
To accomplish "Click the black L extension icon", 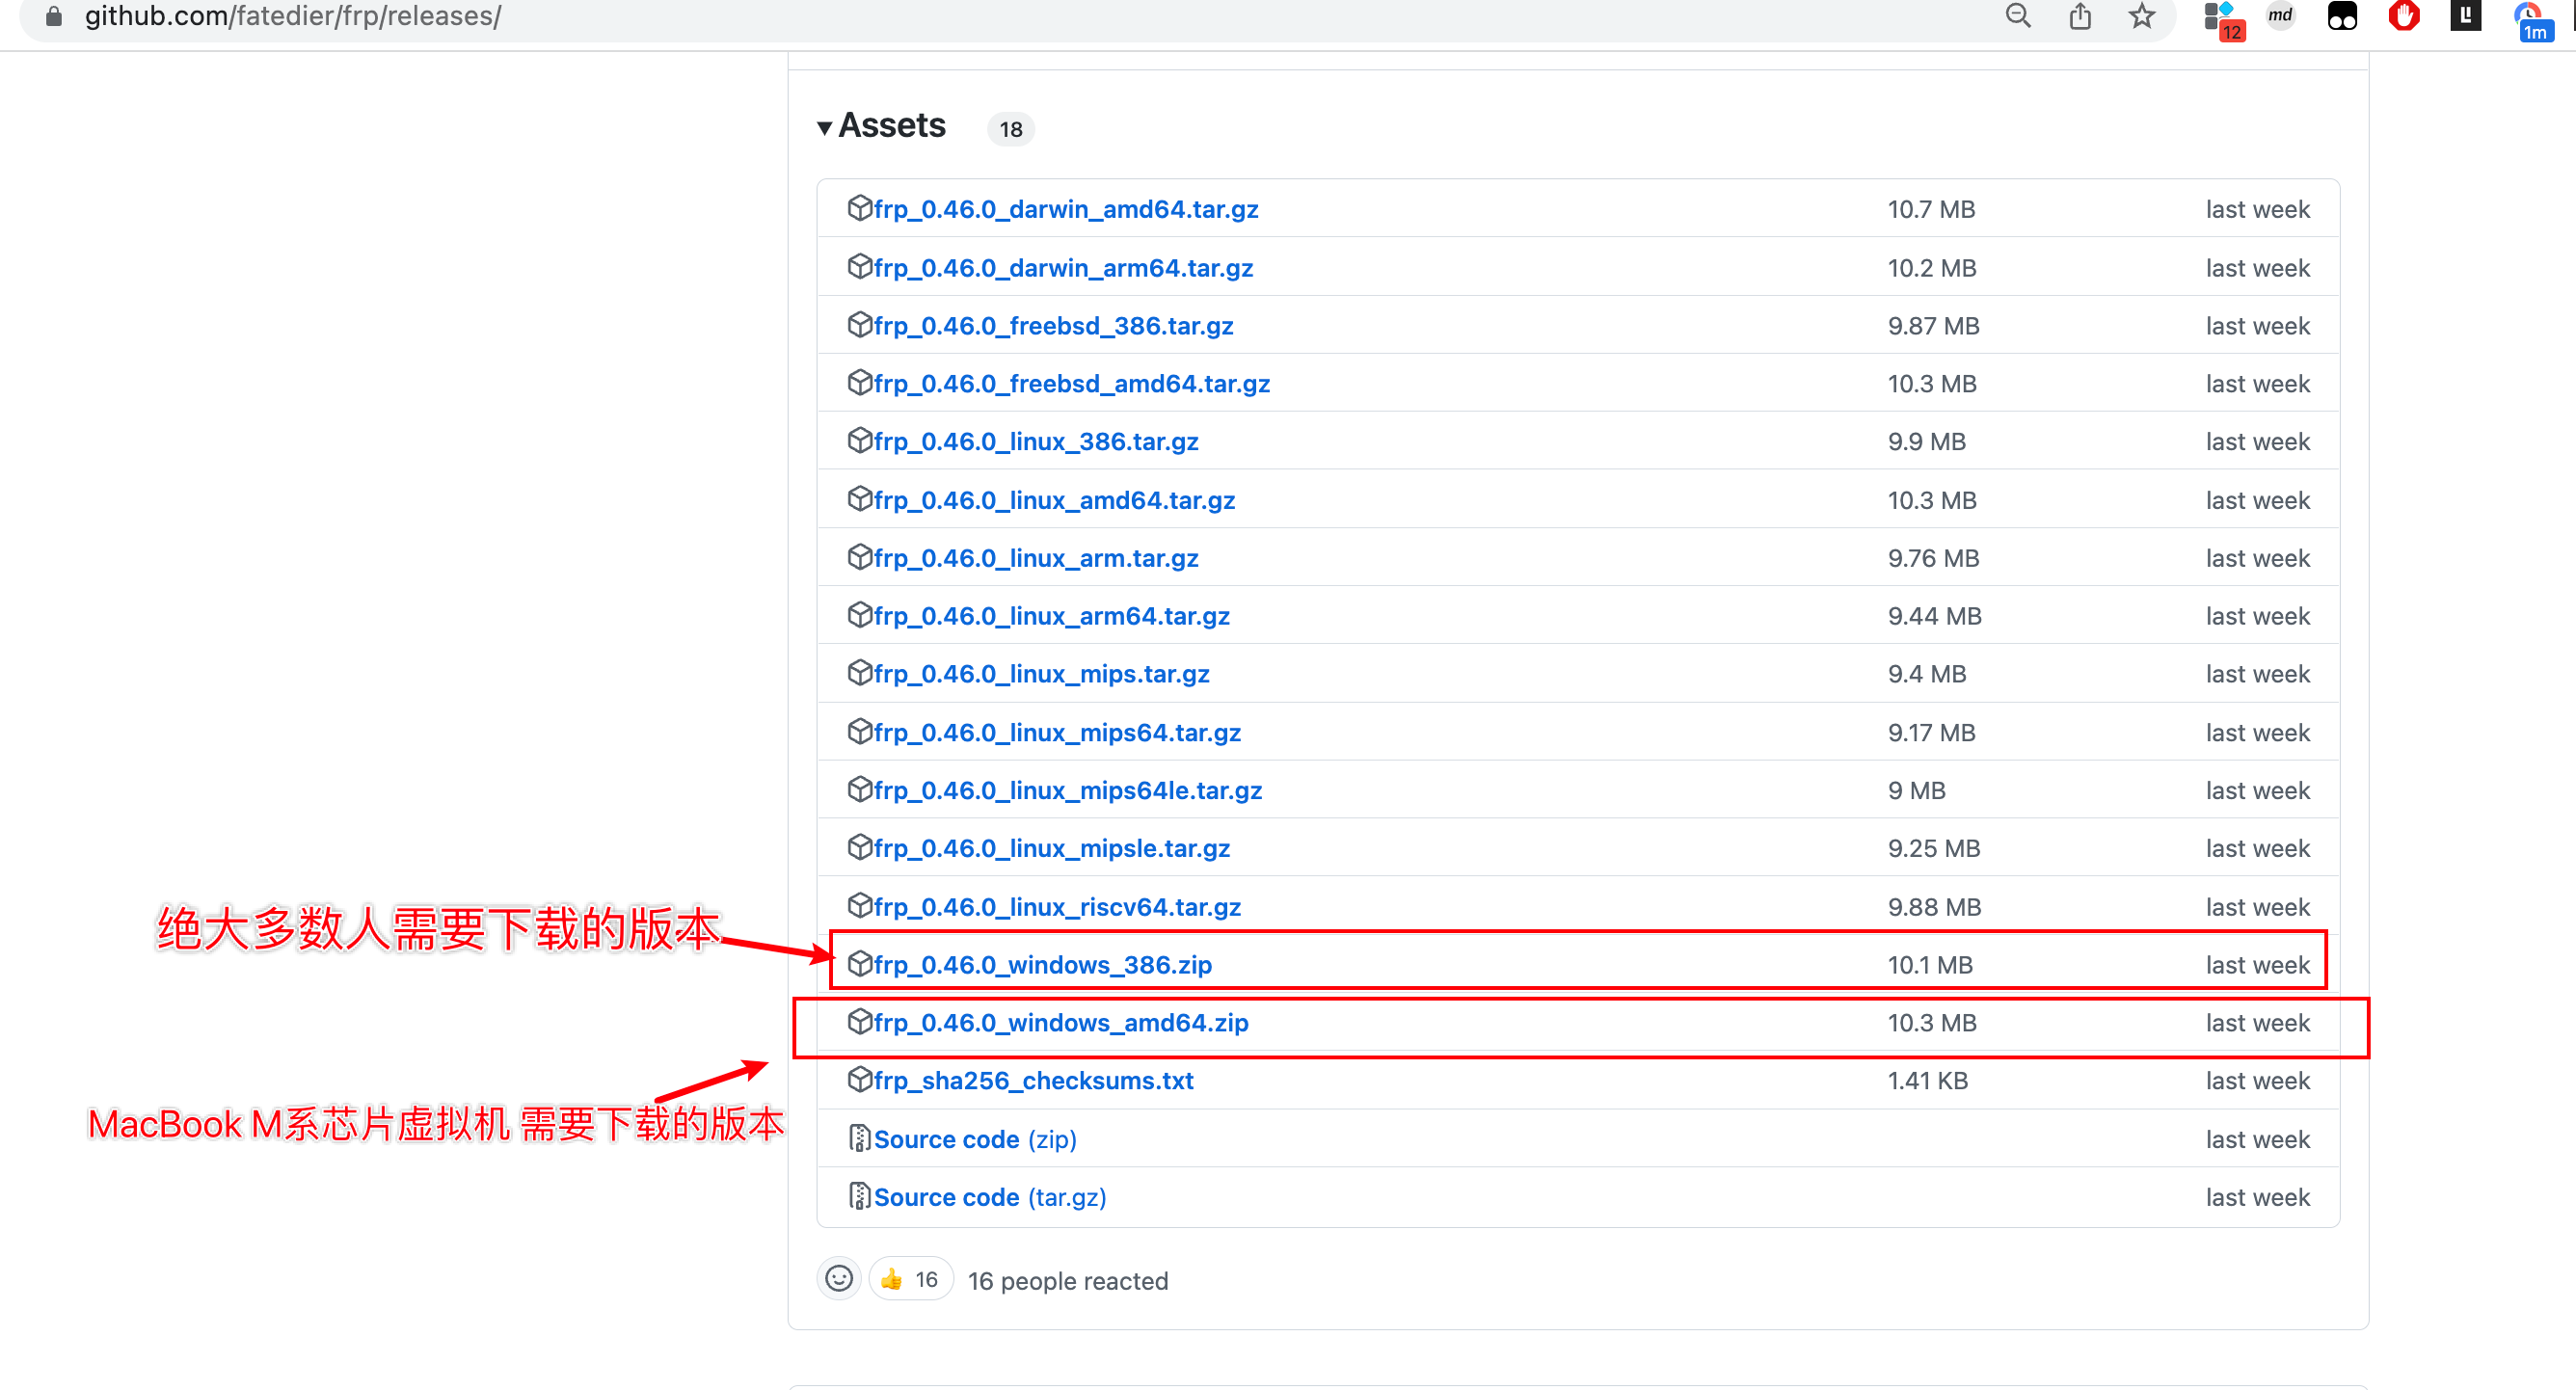I will 2465,16.
